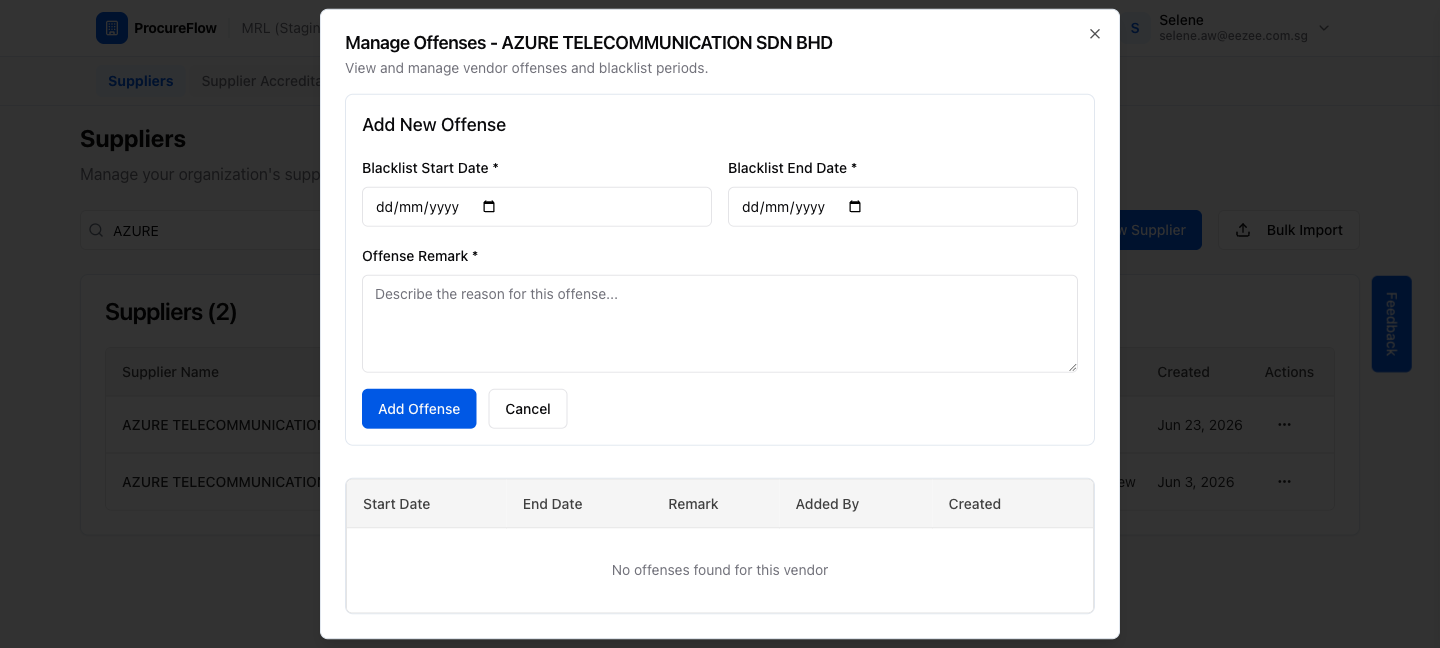Click the Added By column header

coord(828,504)
